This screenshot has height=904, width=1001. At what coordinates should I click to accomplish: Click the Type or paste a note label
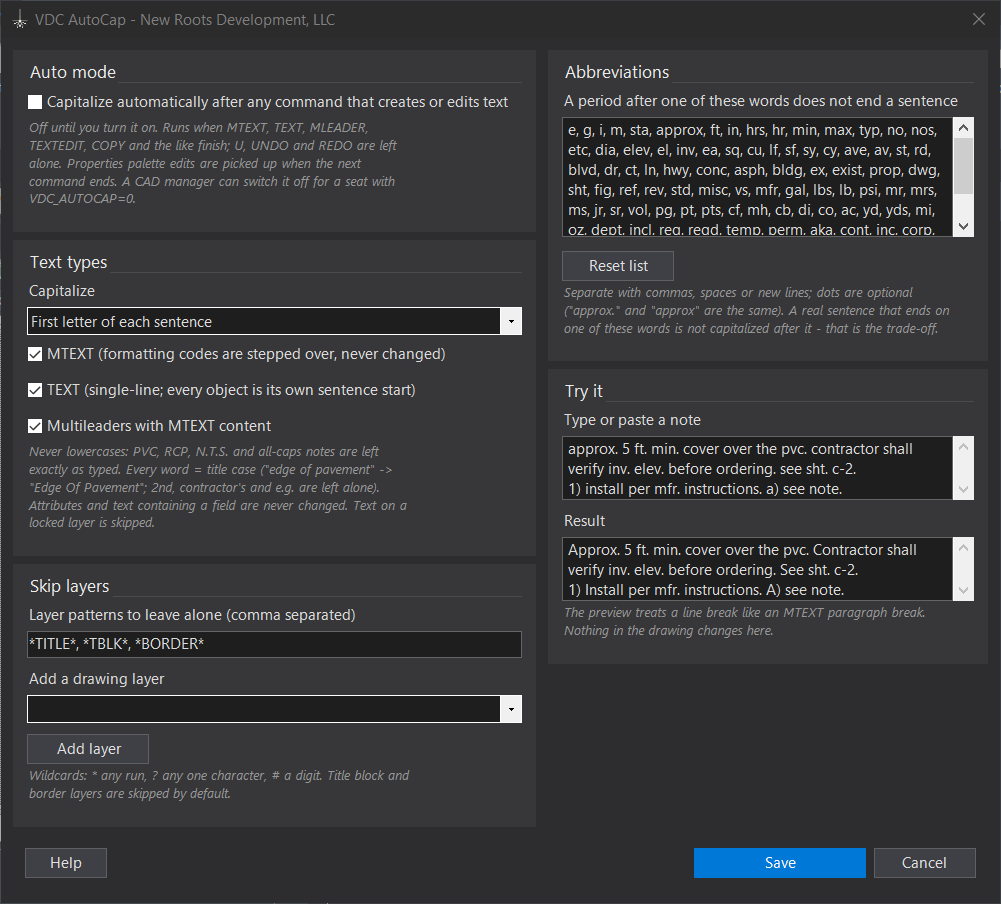pos(632,420)
